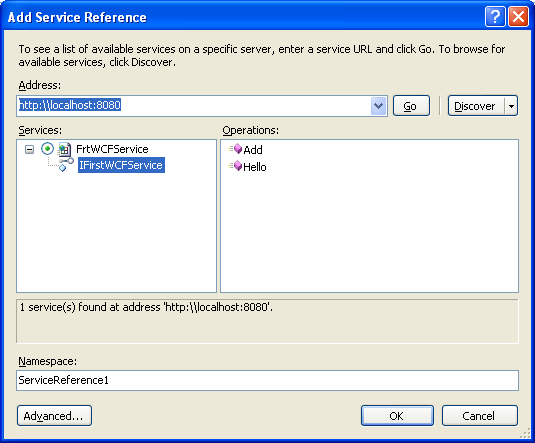Viewport: 535px width, 443px height.
Task: Click the FrtWCFService service file icon
Action: point(64,149)
